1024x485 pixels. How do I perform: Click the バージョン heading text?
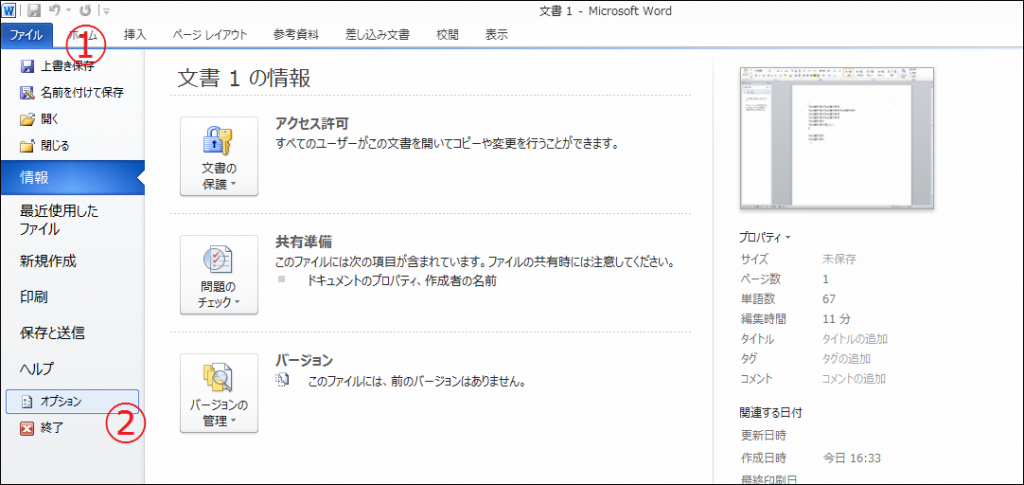pyautogui.click(x=304, y=361)
